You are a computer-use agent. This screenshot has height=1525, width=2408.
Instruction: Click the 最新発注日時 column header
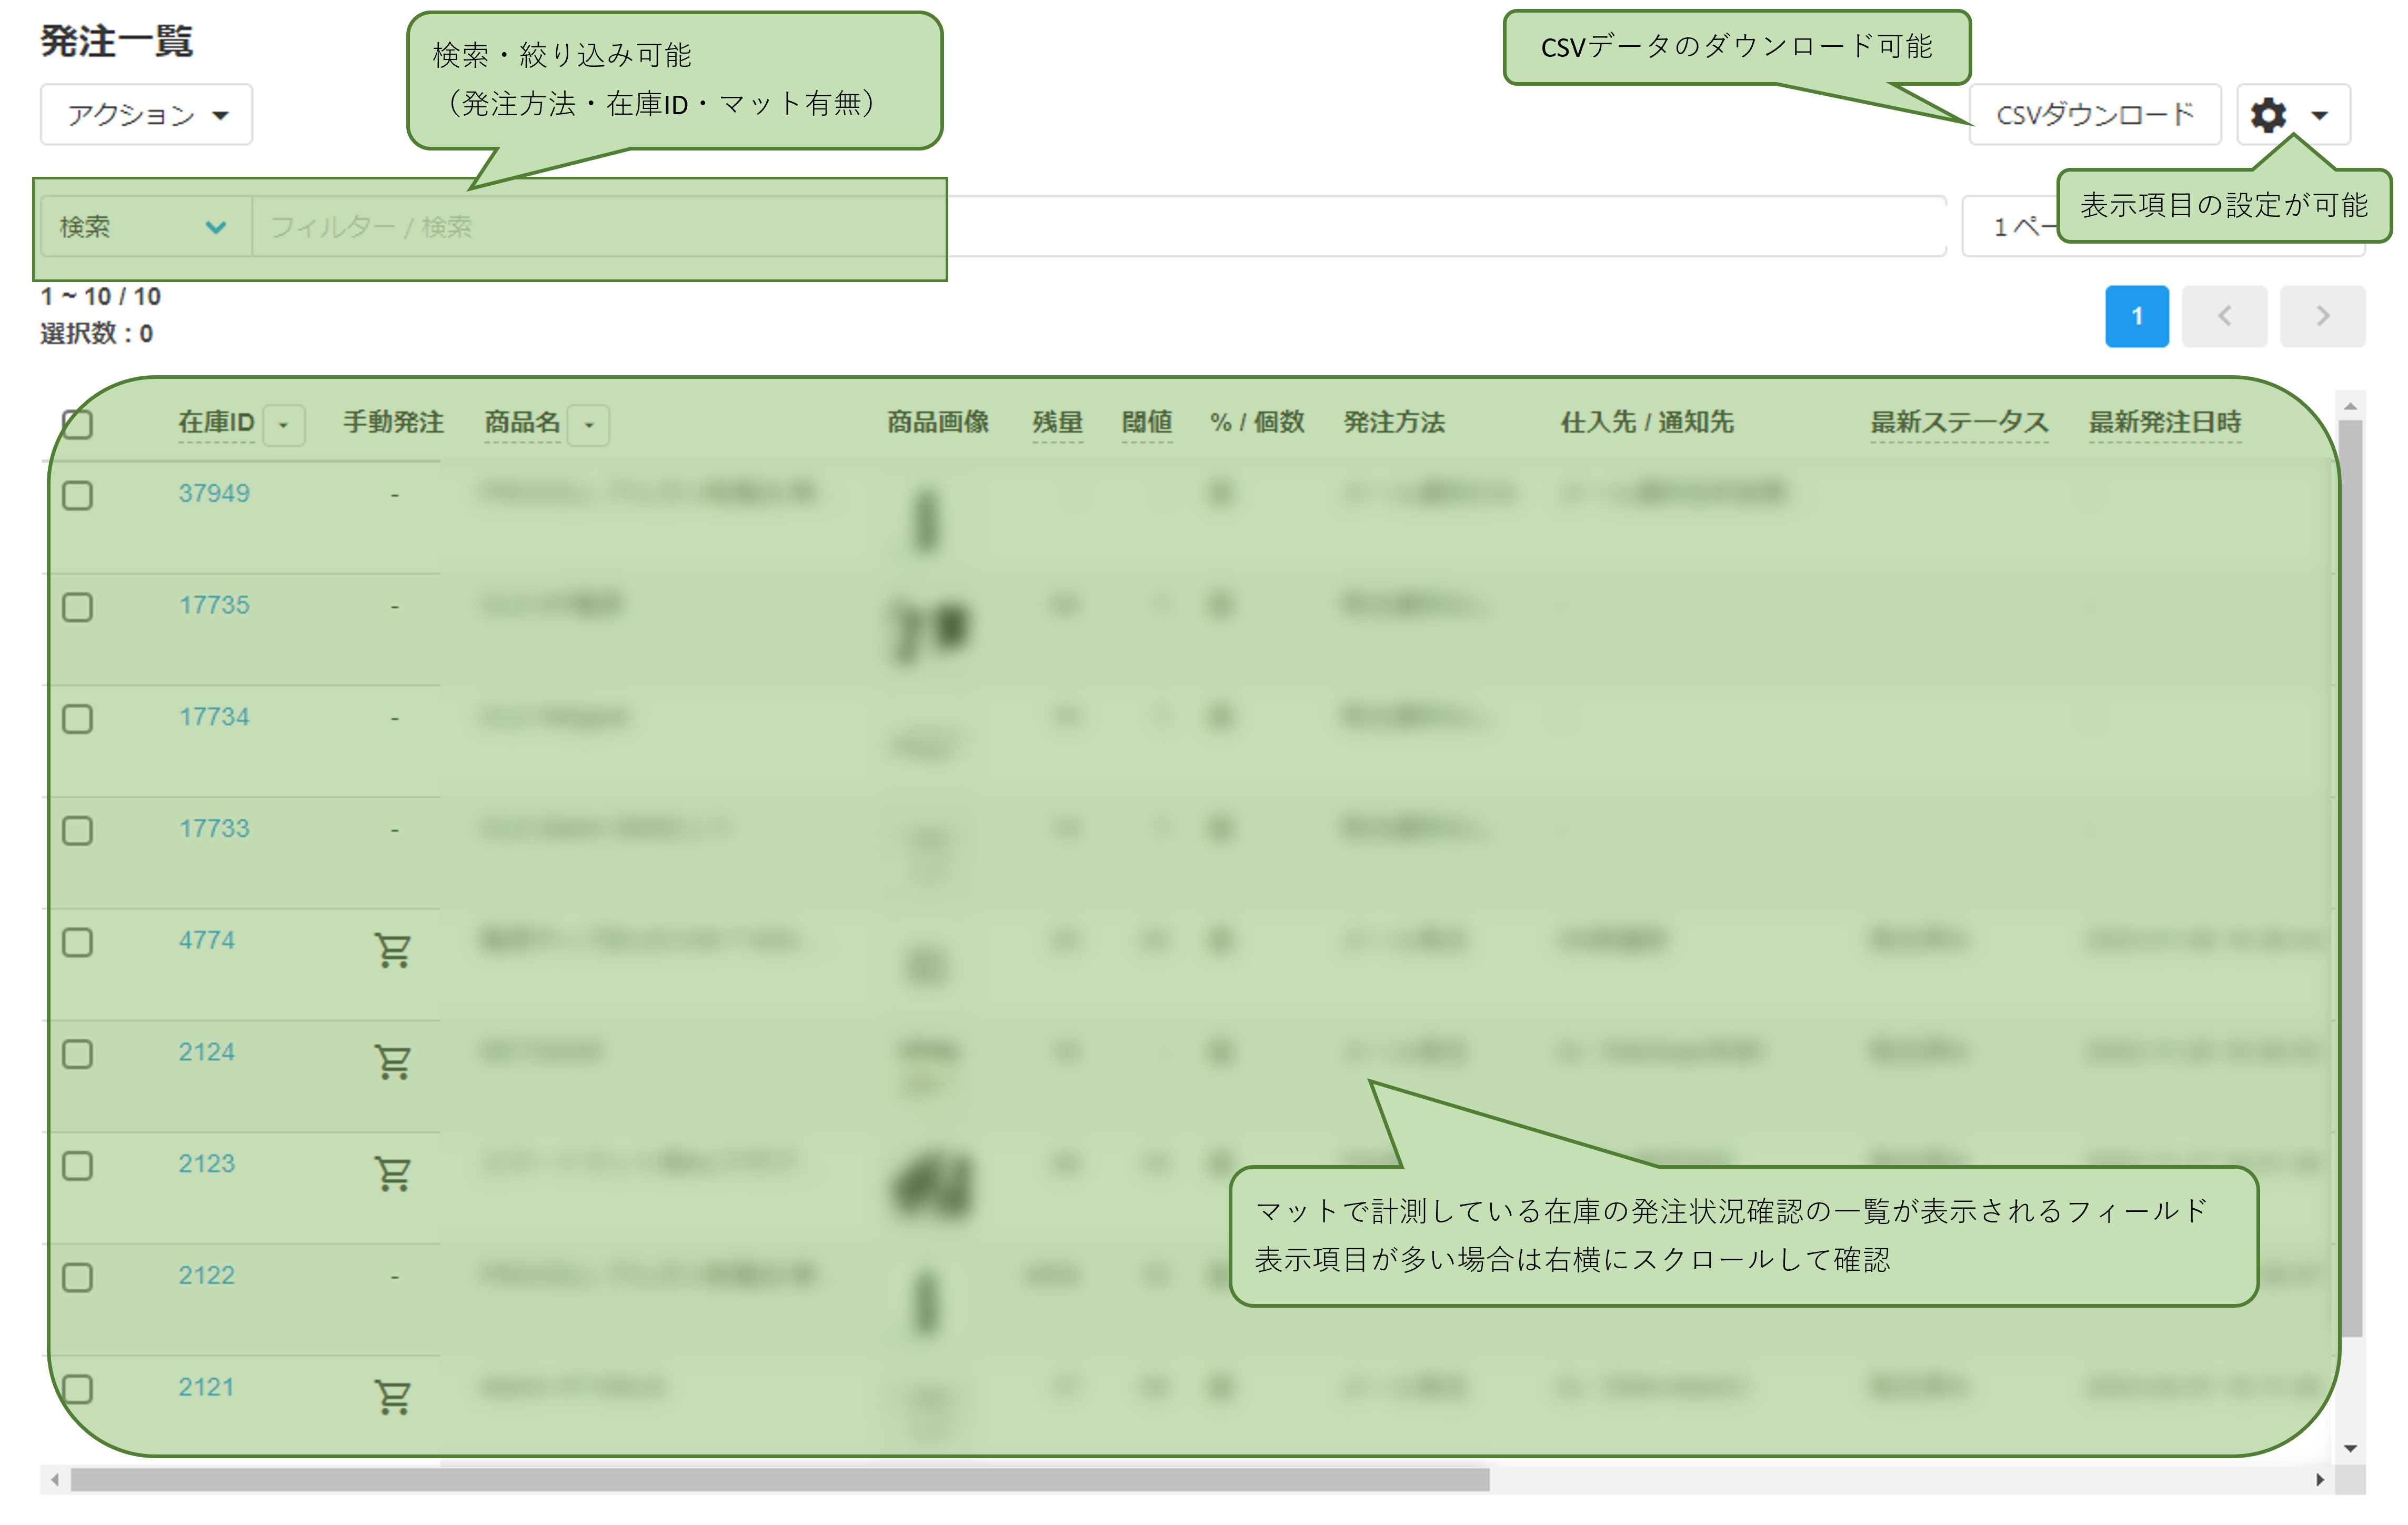point(2165,423)
